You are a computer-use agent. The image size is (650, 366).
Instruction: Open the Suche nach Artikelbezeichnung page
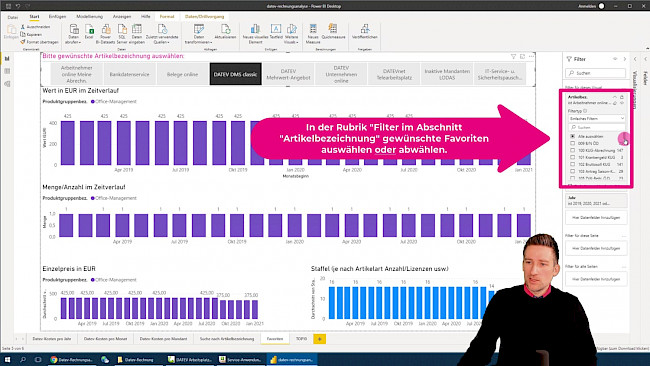click(x=227, y=339)
